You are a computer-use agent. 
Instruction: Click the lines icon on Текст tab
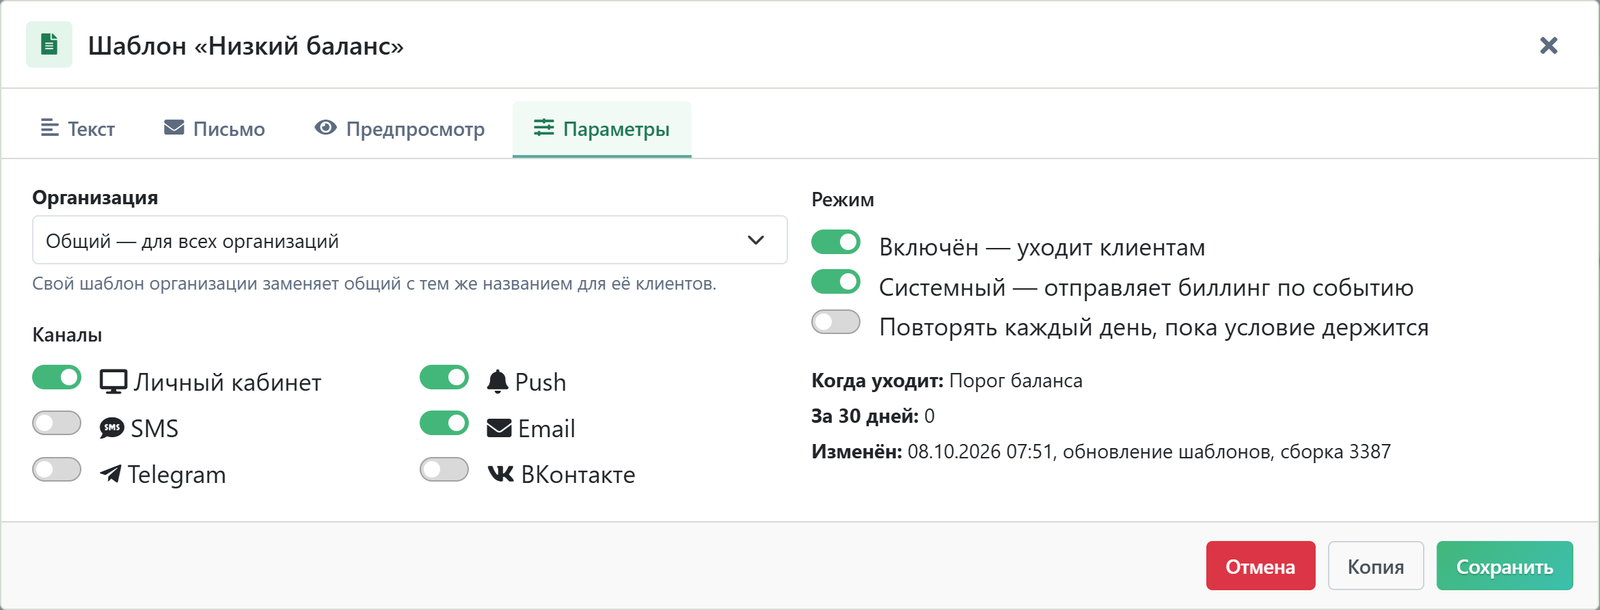49,128
